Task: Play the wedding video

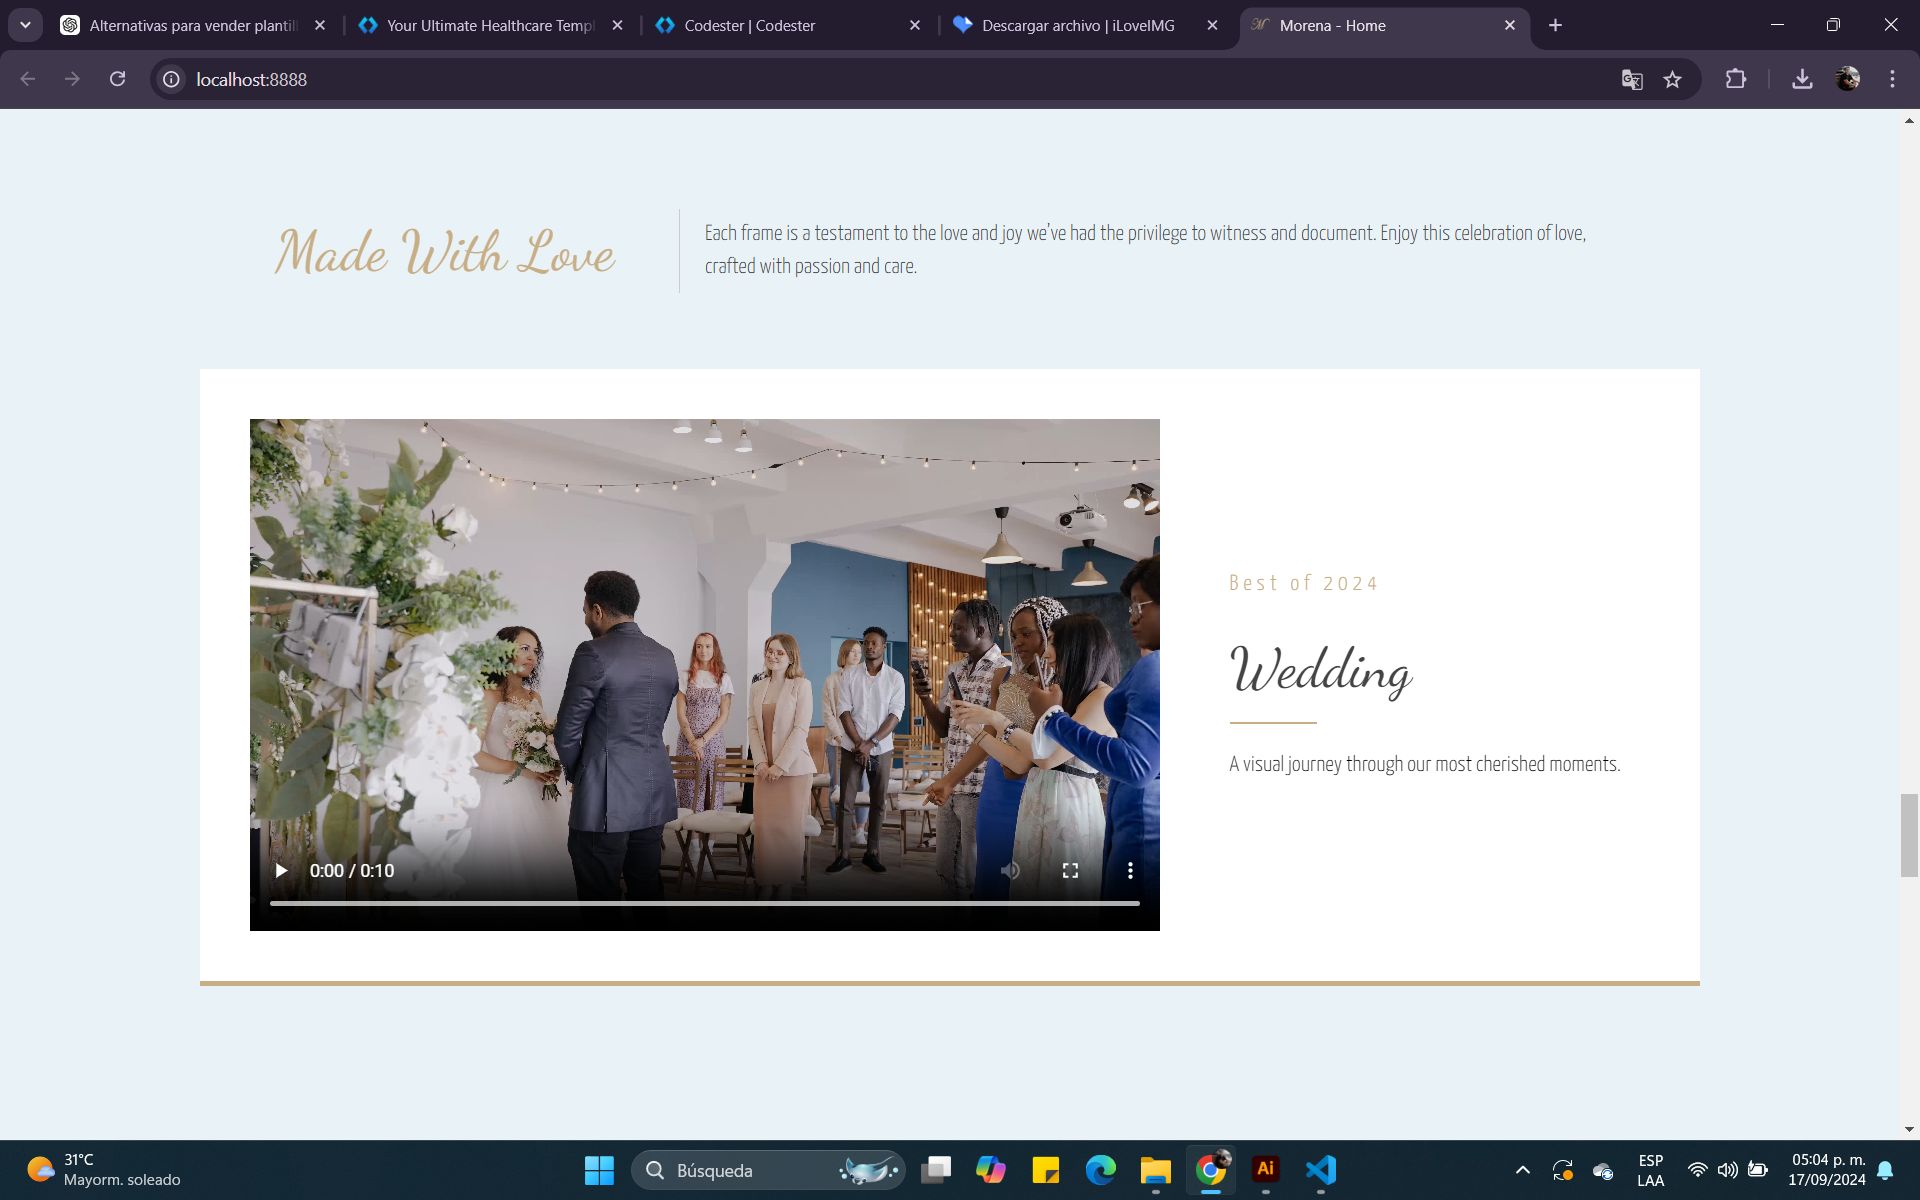Action: [x=281, y=871]
